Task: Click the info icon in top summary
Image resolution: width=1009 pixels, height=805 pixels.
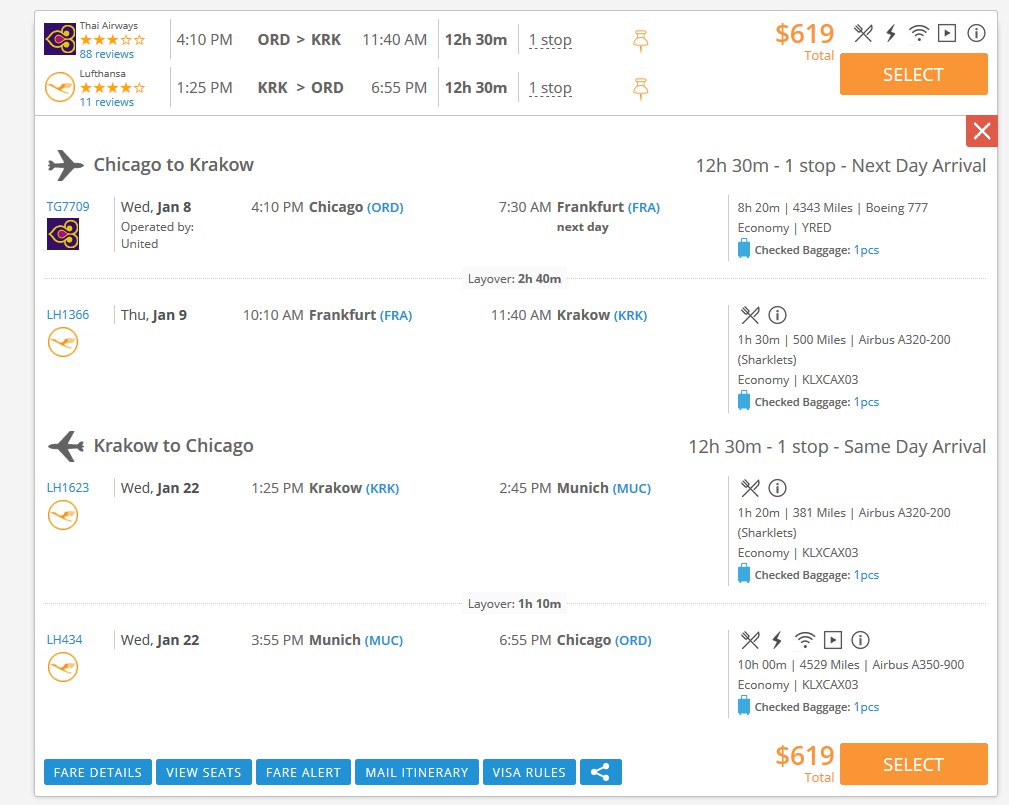Action: 976,33
